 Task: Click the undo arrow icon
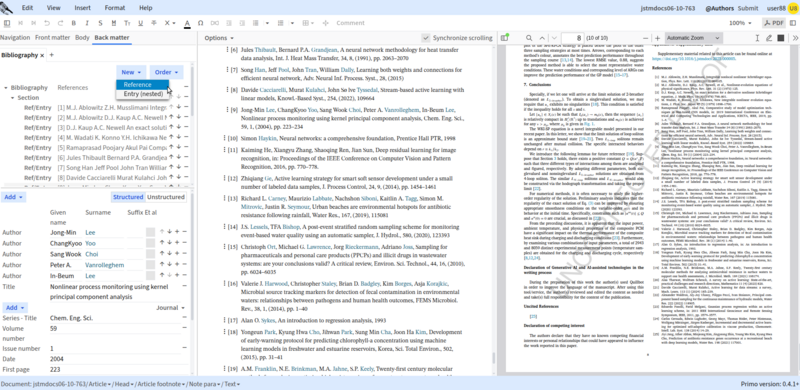[x=47, y=23]
